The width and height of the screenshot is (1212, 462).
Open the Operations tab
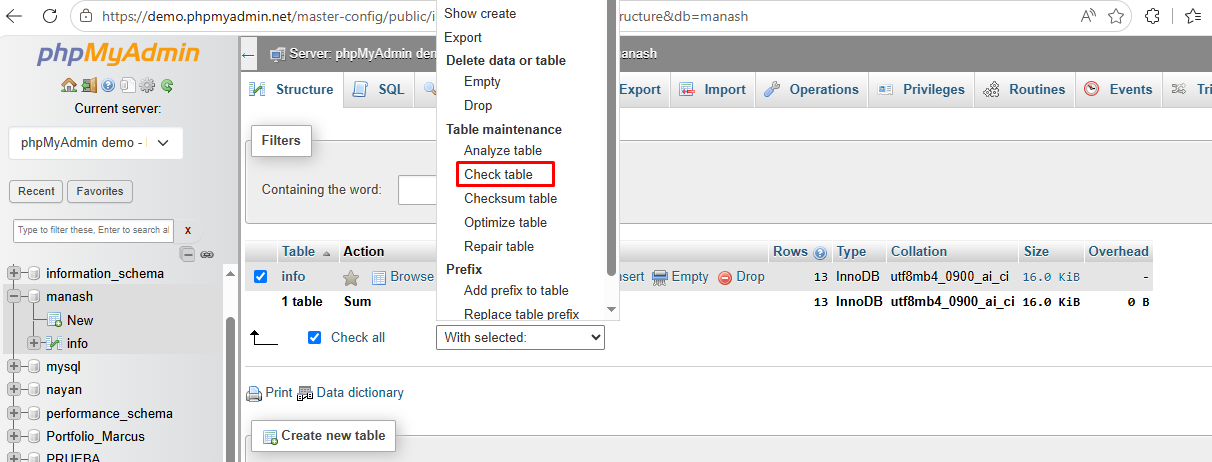point(812,89)
